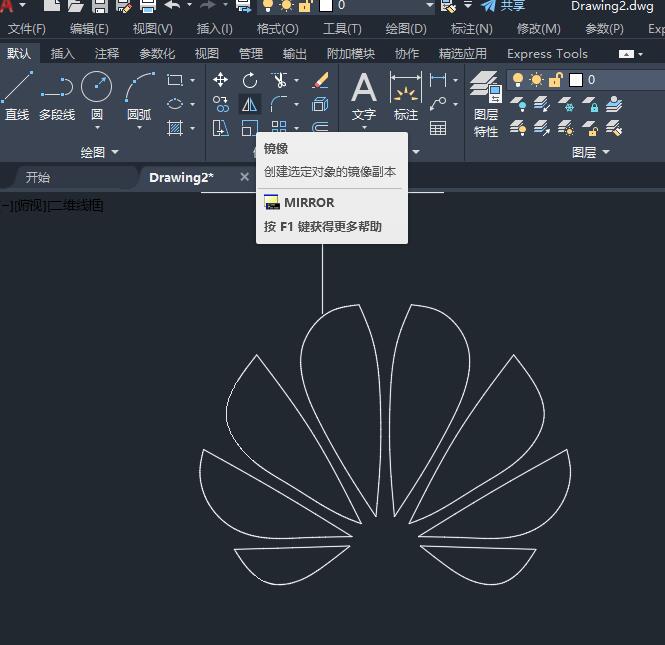Select the 多段线 polyline tool
The width and height of the screenshot is (665, 645).
pyautogui.click(x=57, y=95)
